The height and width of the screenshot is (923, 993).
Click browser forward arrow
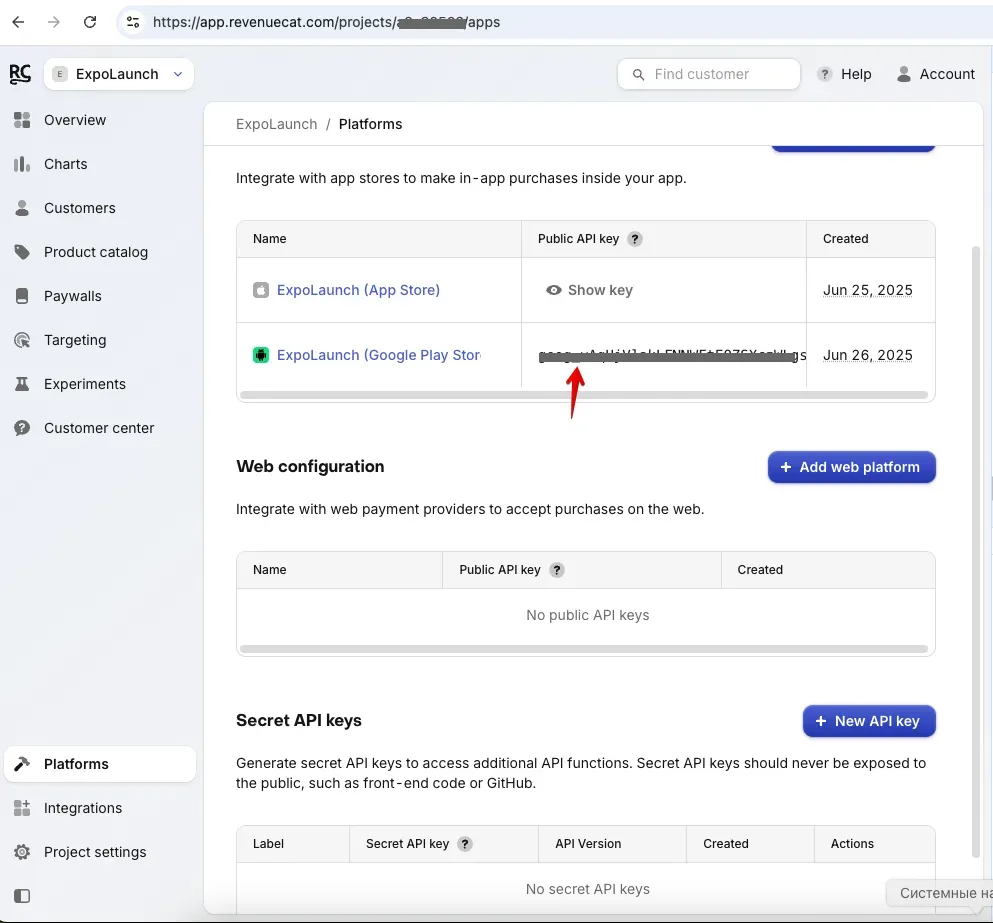(54, 22)
